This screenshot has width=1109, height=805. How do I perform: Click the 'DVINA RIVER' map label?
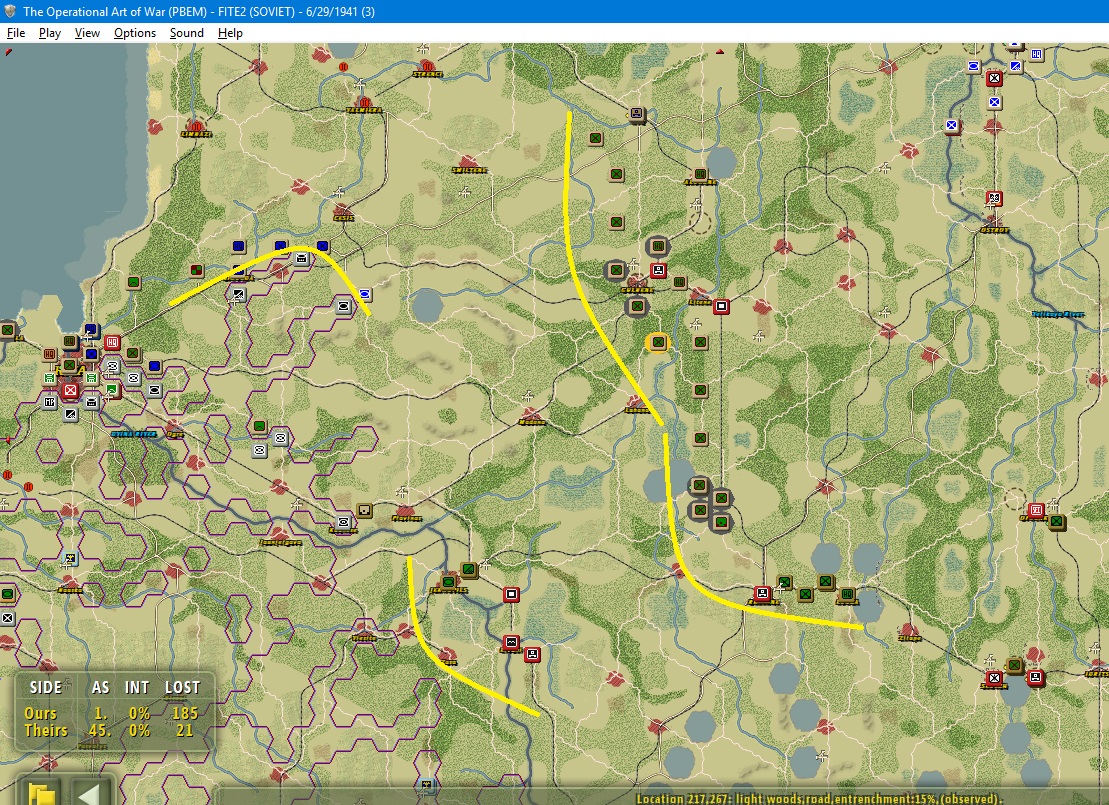[x=134, y=434]
